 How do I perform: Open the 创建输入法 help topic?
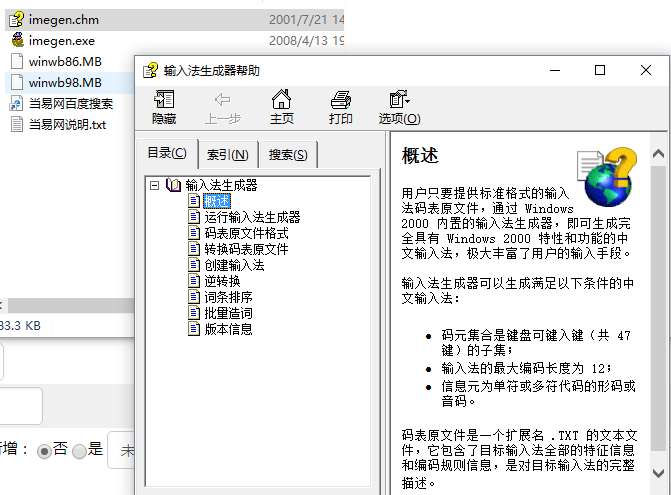pyautogui.click(x=234, y=265)
